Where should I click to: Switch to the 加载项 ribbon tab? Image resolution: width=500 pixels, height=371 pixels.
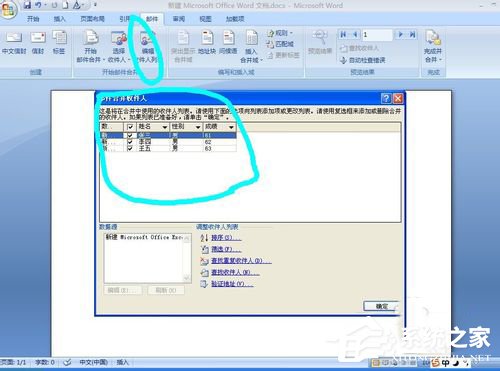235,19
